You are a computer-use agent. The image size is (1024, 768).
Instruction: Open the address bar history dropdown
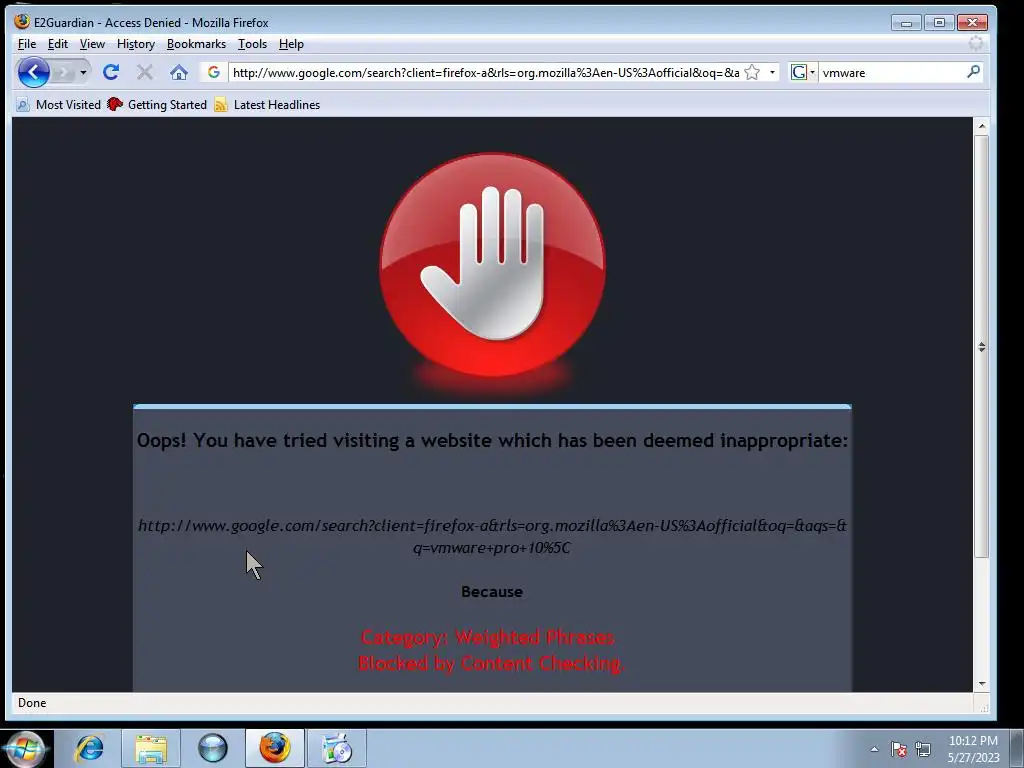click(772, 72)
